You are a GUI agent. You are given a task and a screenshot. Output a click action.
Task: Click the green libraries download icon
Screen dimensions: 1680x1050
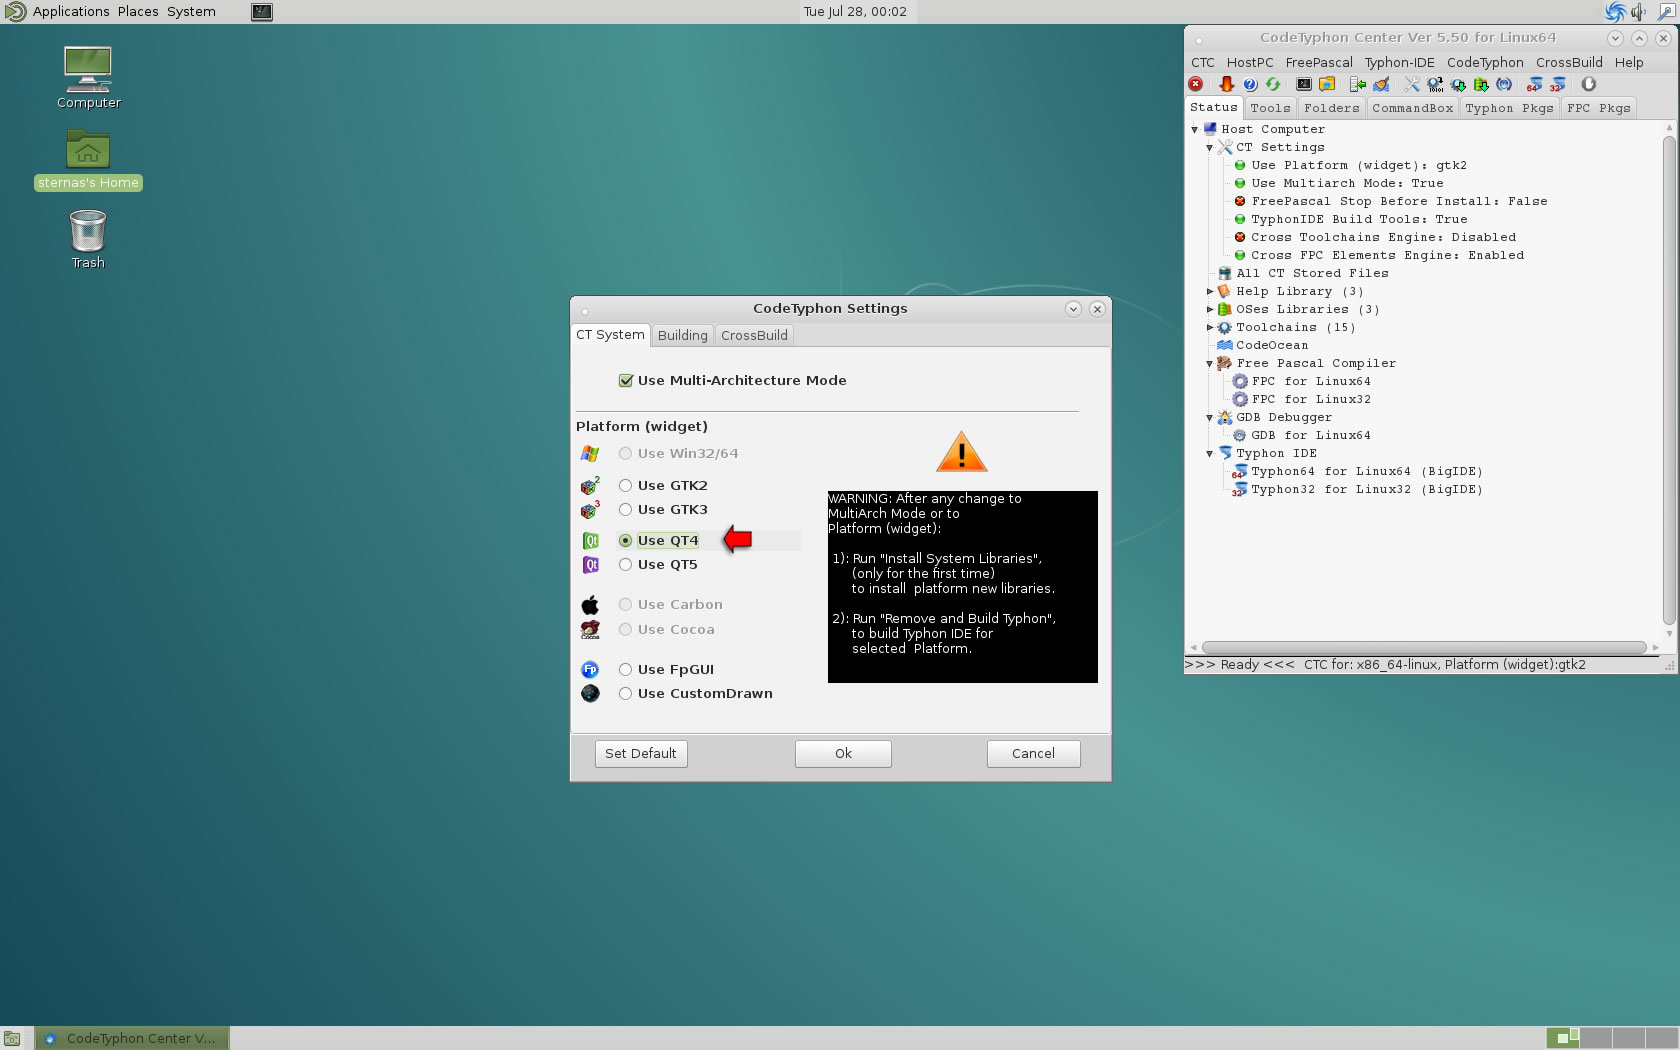click(x=1481, y=85)
